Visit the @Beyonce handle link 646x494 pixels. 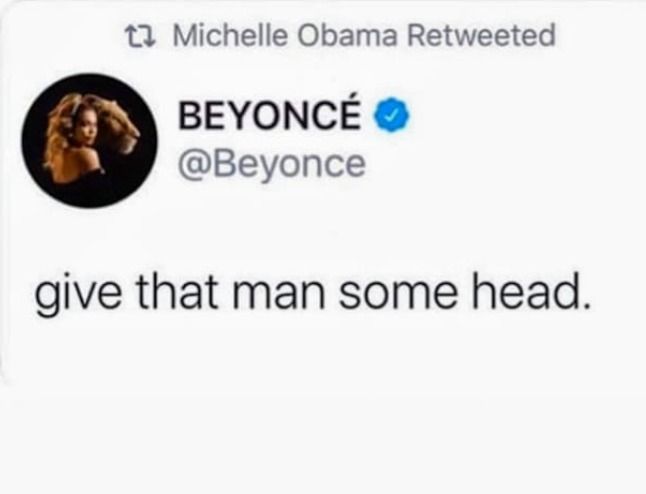(x=272, y=165)
